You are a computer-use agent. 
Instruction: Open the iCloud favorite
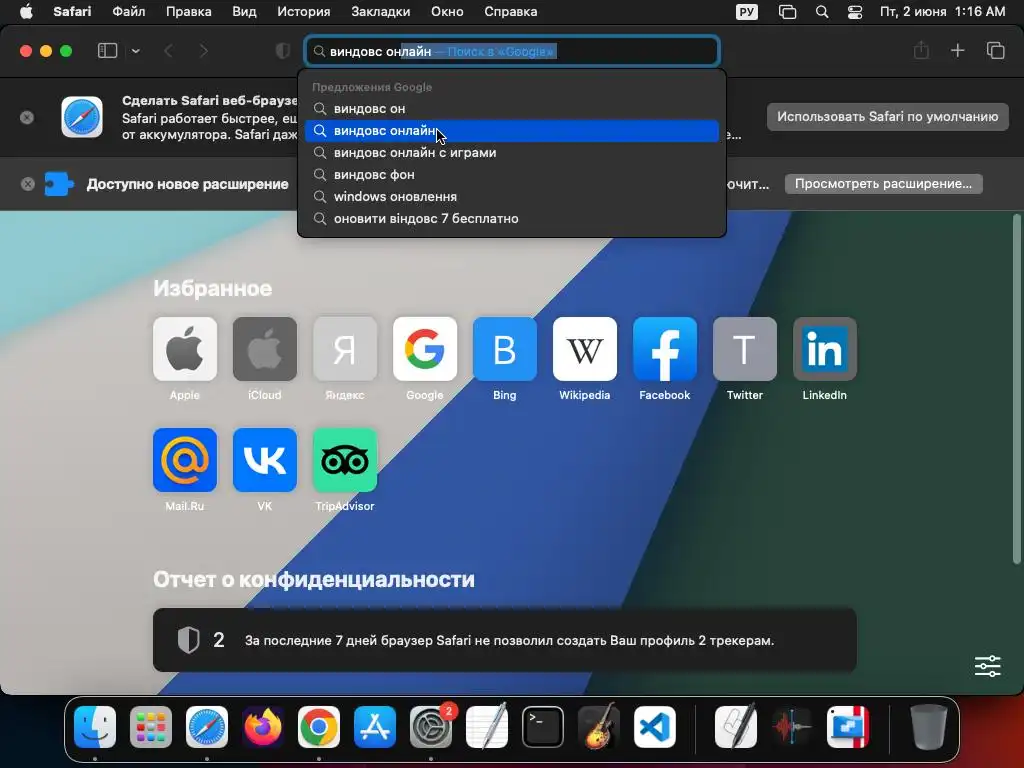[x=264, y=349]
